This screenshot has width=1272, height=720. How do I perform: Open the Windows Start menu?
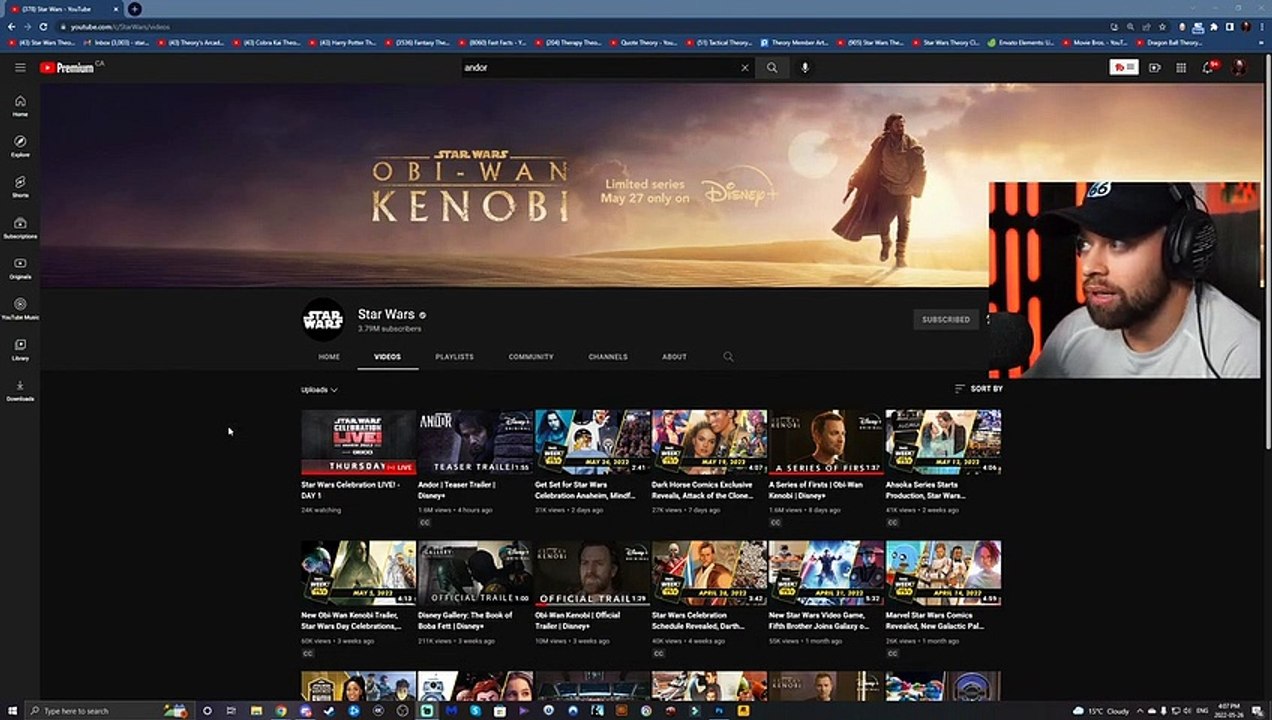tap(12, 710)
